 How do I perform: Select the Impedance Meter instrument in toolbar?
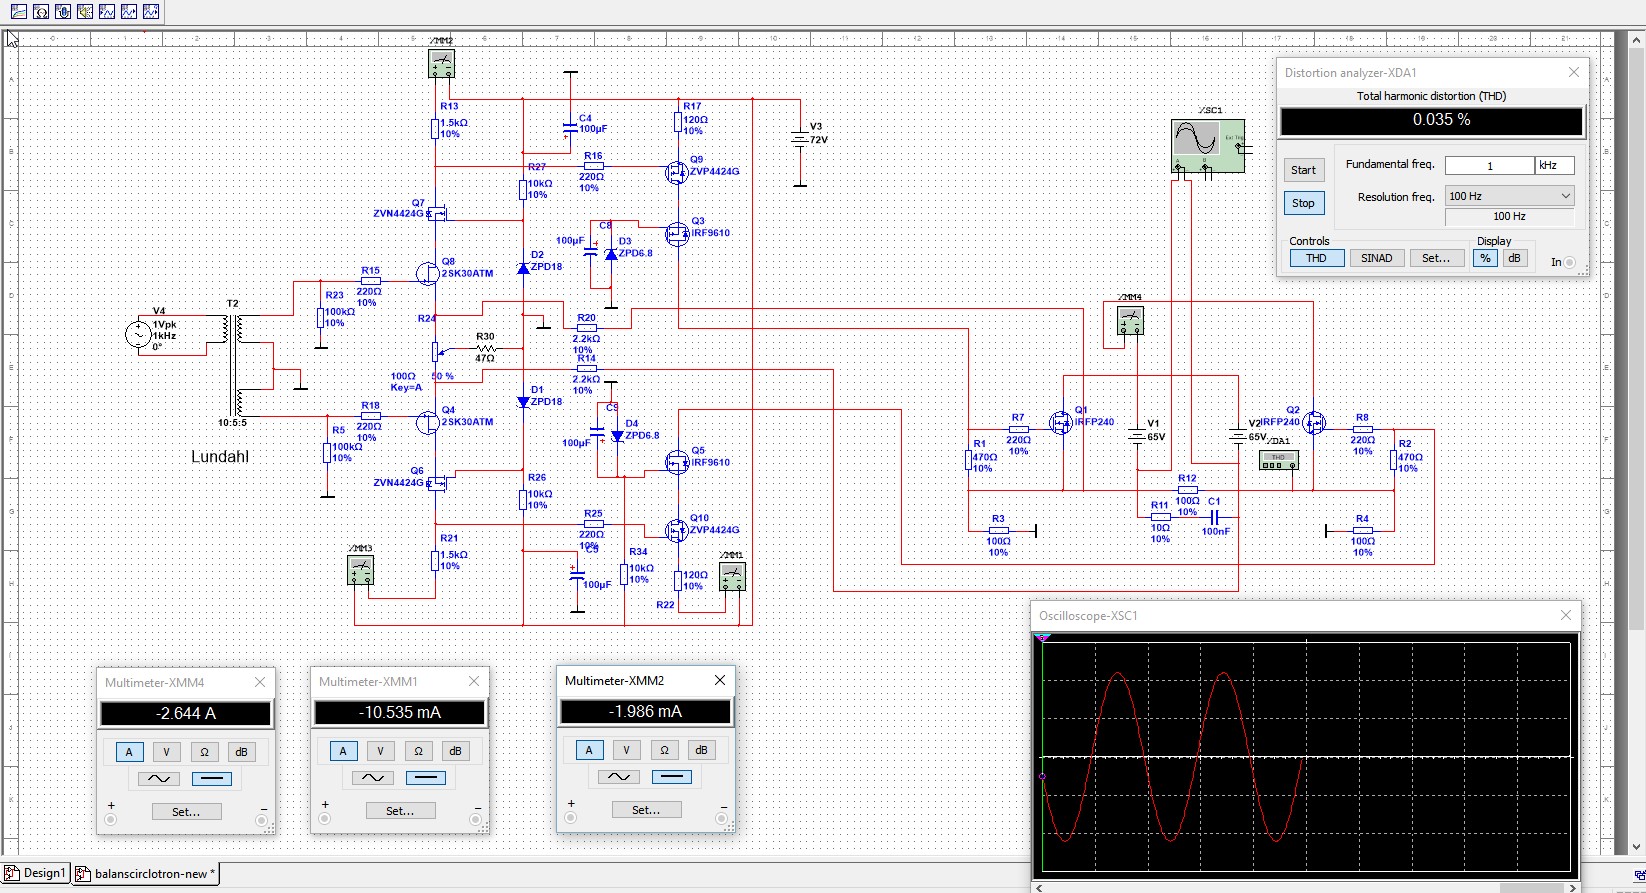click(x=41, y=11)
